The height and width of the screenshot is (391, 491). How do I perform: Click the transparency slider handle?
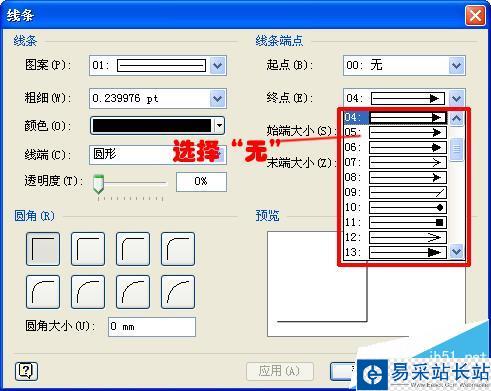click(98, 184)
